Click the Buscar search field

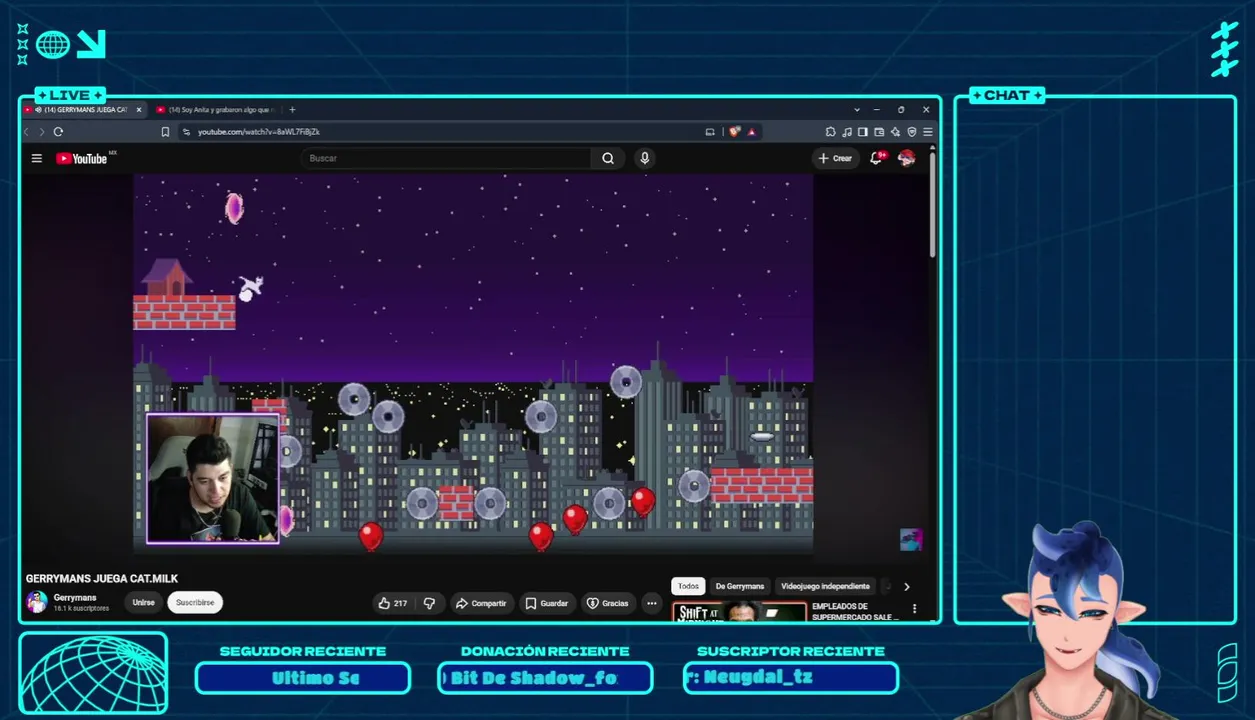click(445, 158)
